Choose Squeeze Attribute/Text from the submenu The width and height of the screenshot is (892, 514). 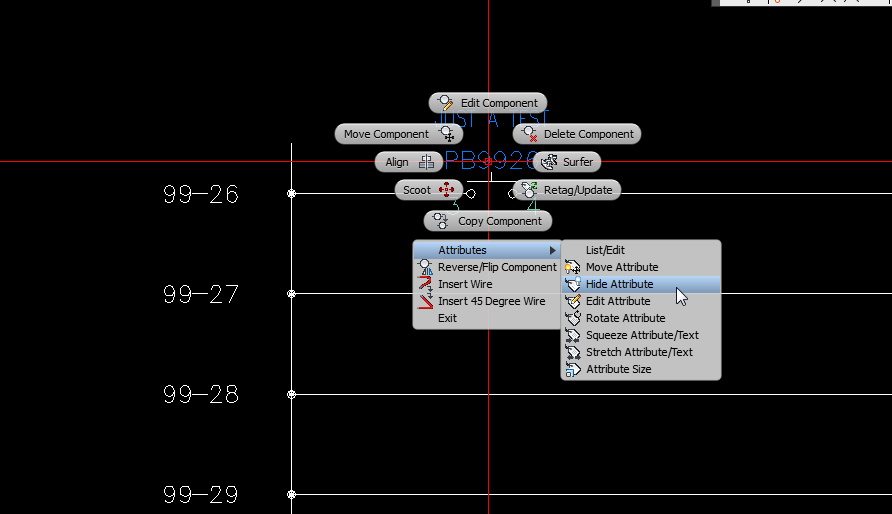pyautogui.click(x=641, y=335)
